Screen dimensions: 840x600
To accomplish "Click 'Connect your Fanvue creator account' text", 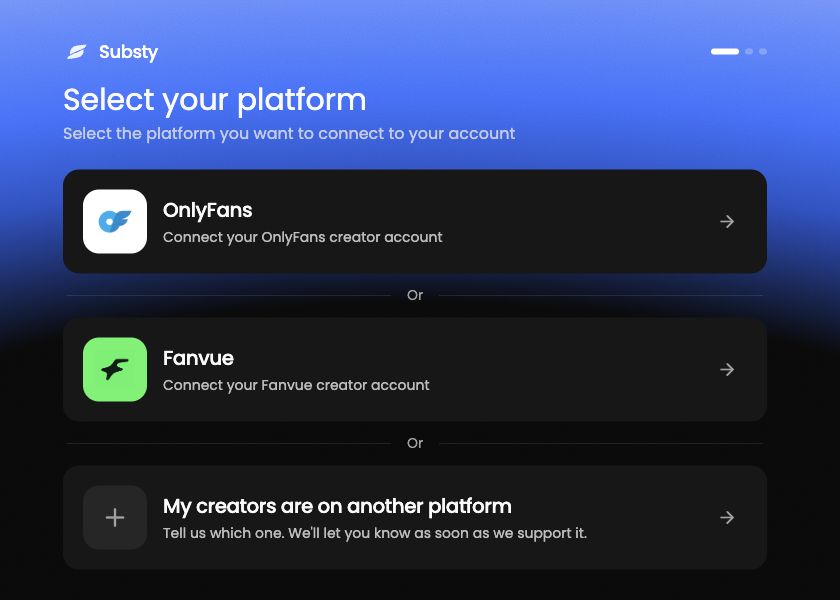I will pyautogui.click(x=296, y=385).
